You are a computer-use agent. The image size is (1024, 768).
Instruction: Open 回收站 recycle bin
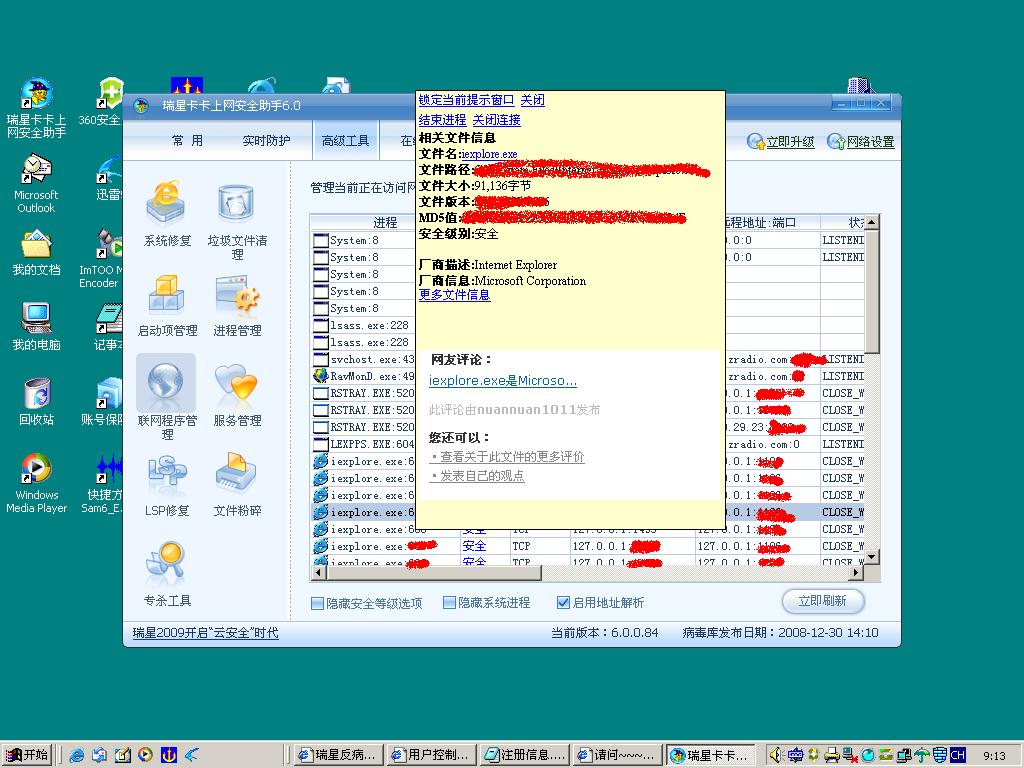(x=37, y=402)
